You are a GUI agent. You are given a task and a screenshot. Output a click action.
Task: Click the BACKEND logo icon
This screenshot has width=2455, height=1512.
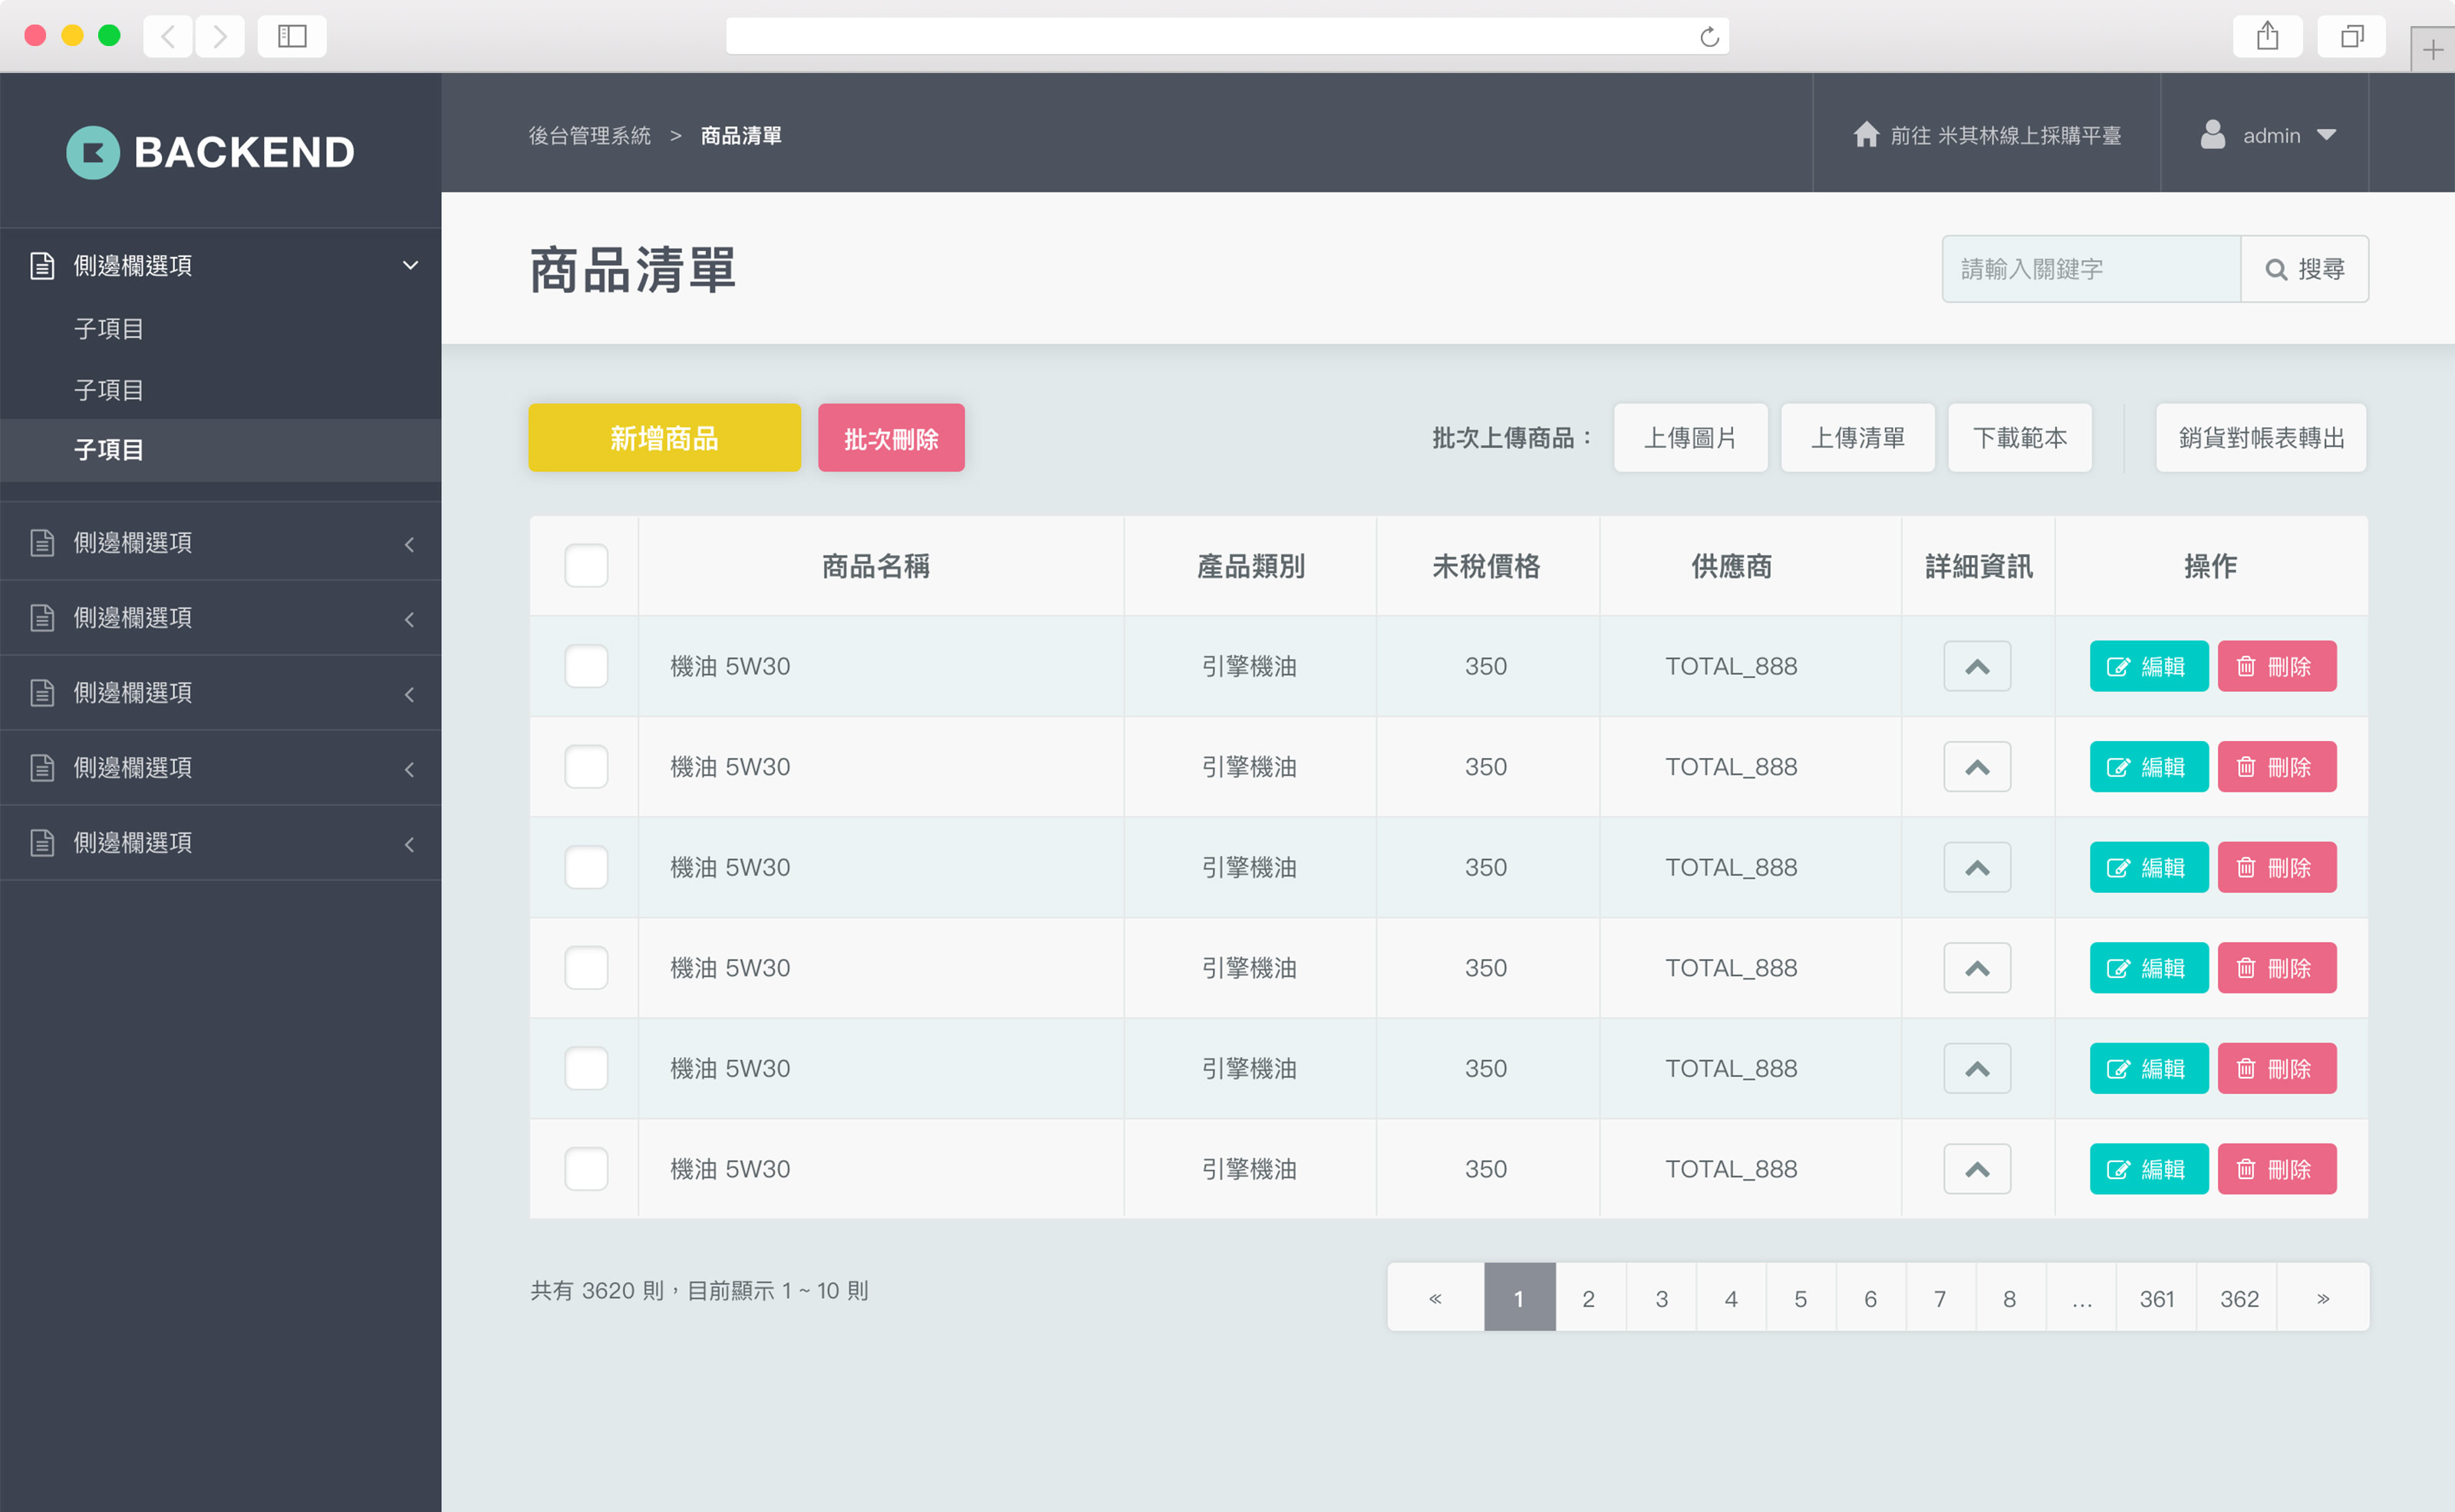(92, 152)
